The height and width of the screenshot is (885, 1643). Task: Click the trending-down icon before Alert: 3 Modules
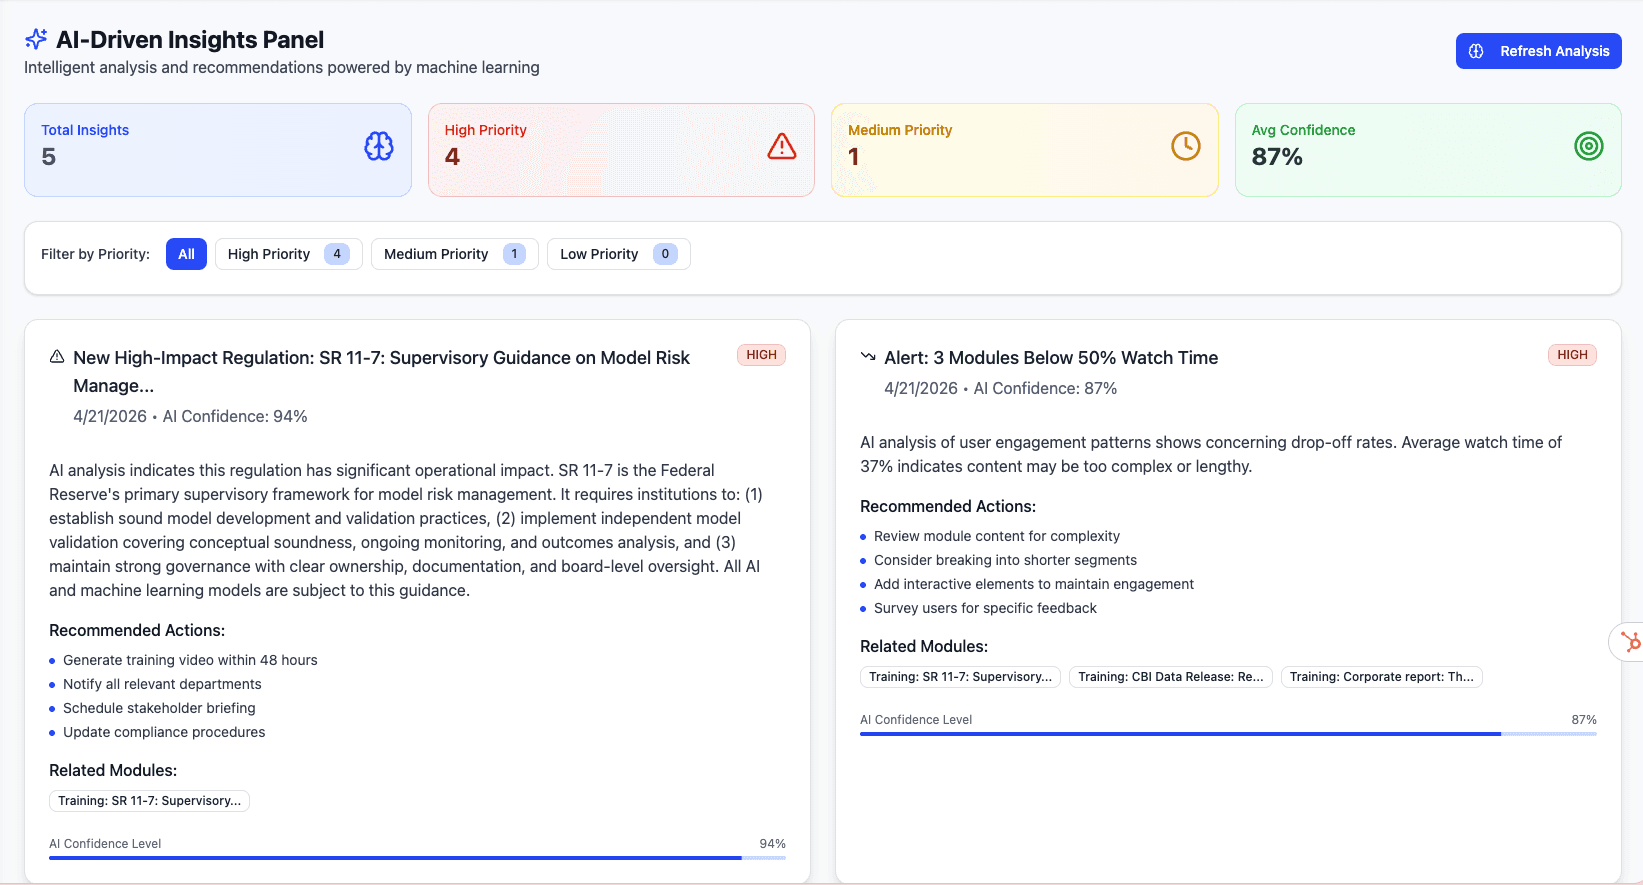pos(868,357)
